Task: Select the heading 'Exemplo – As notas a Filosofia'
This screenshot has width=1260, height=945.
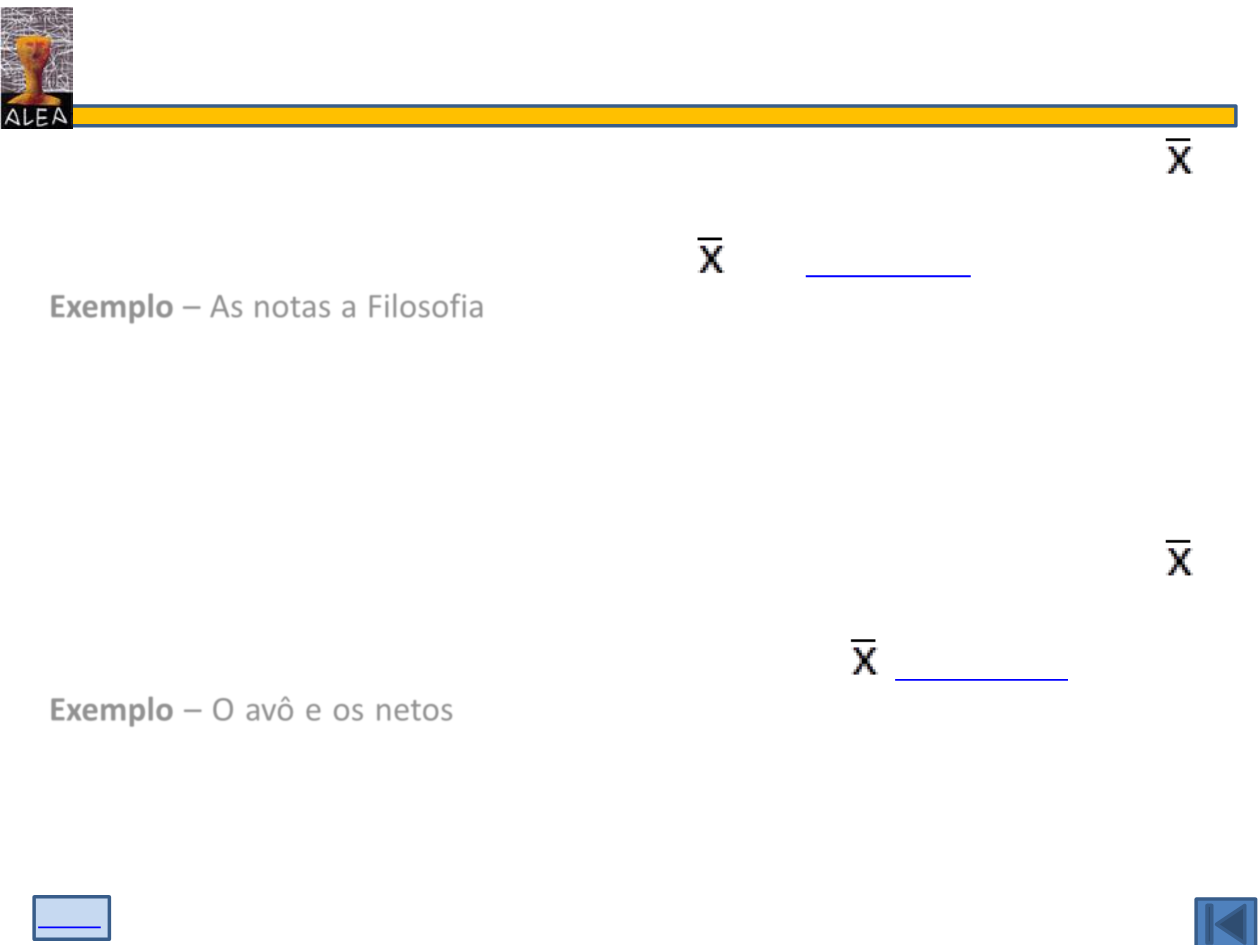Action: click(x=267, y=306)
